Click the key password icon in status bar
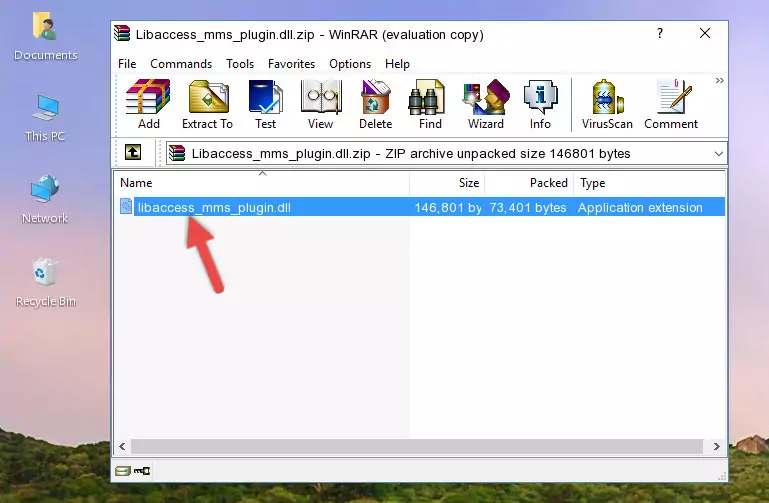Screen dimensions: 769x503 pyautogui.click(x=142, y=471)
